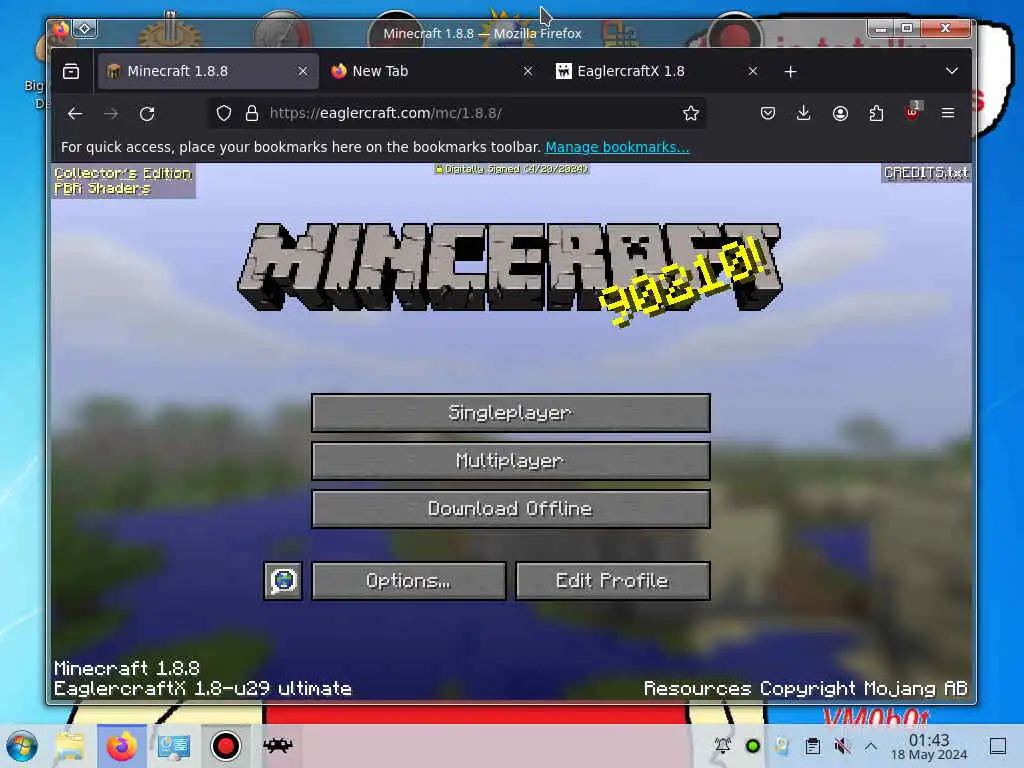Open language selection globe icon

click(x=283, y=581)
